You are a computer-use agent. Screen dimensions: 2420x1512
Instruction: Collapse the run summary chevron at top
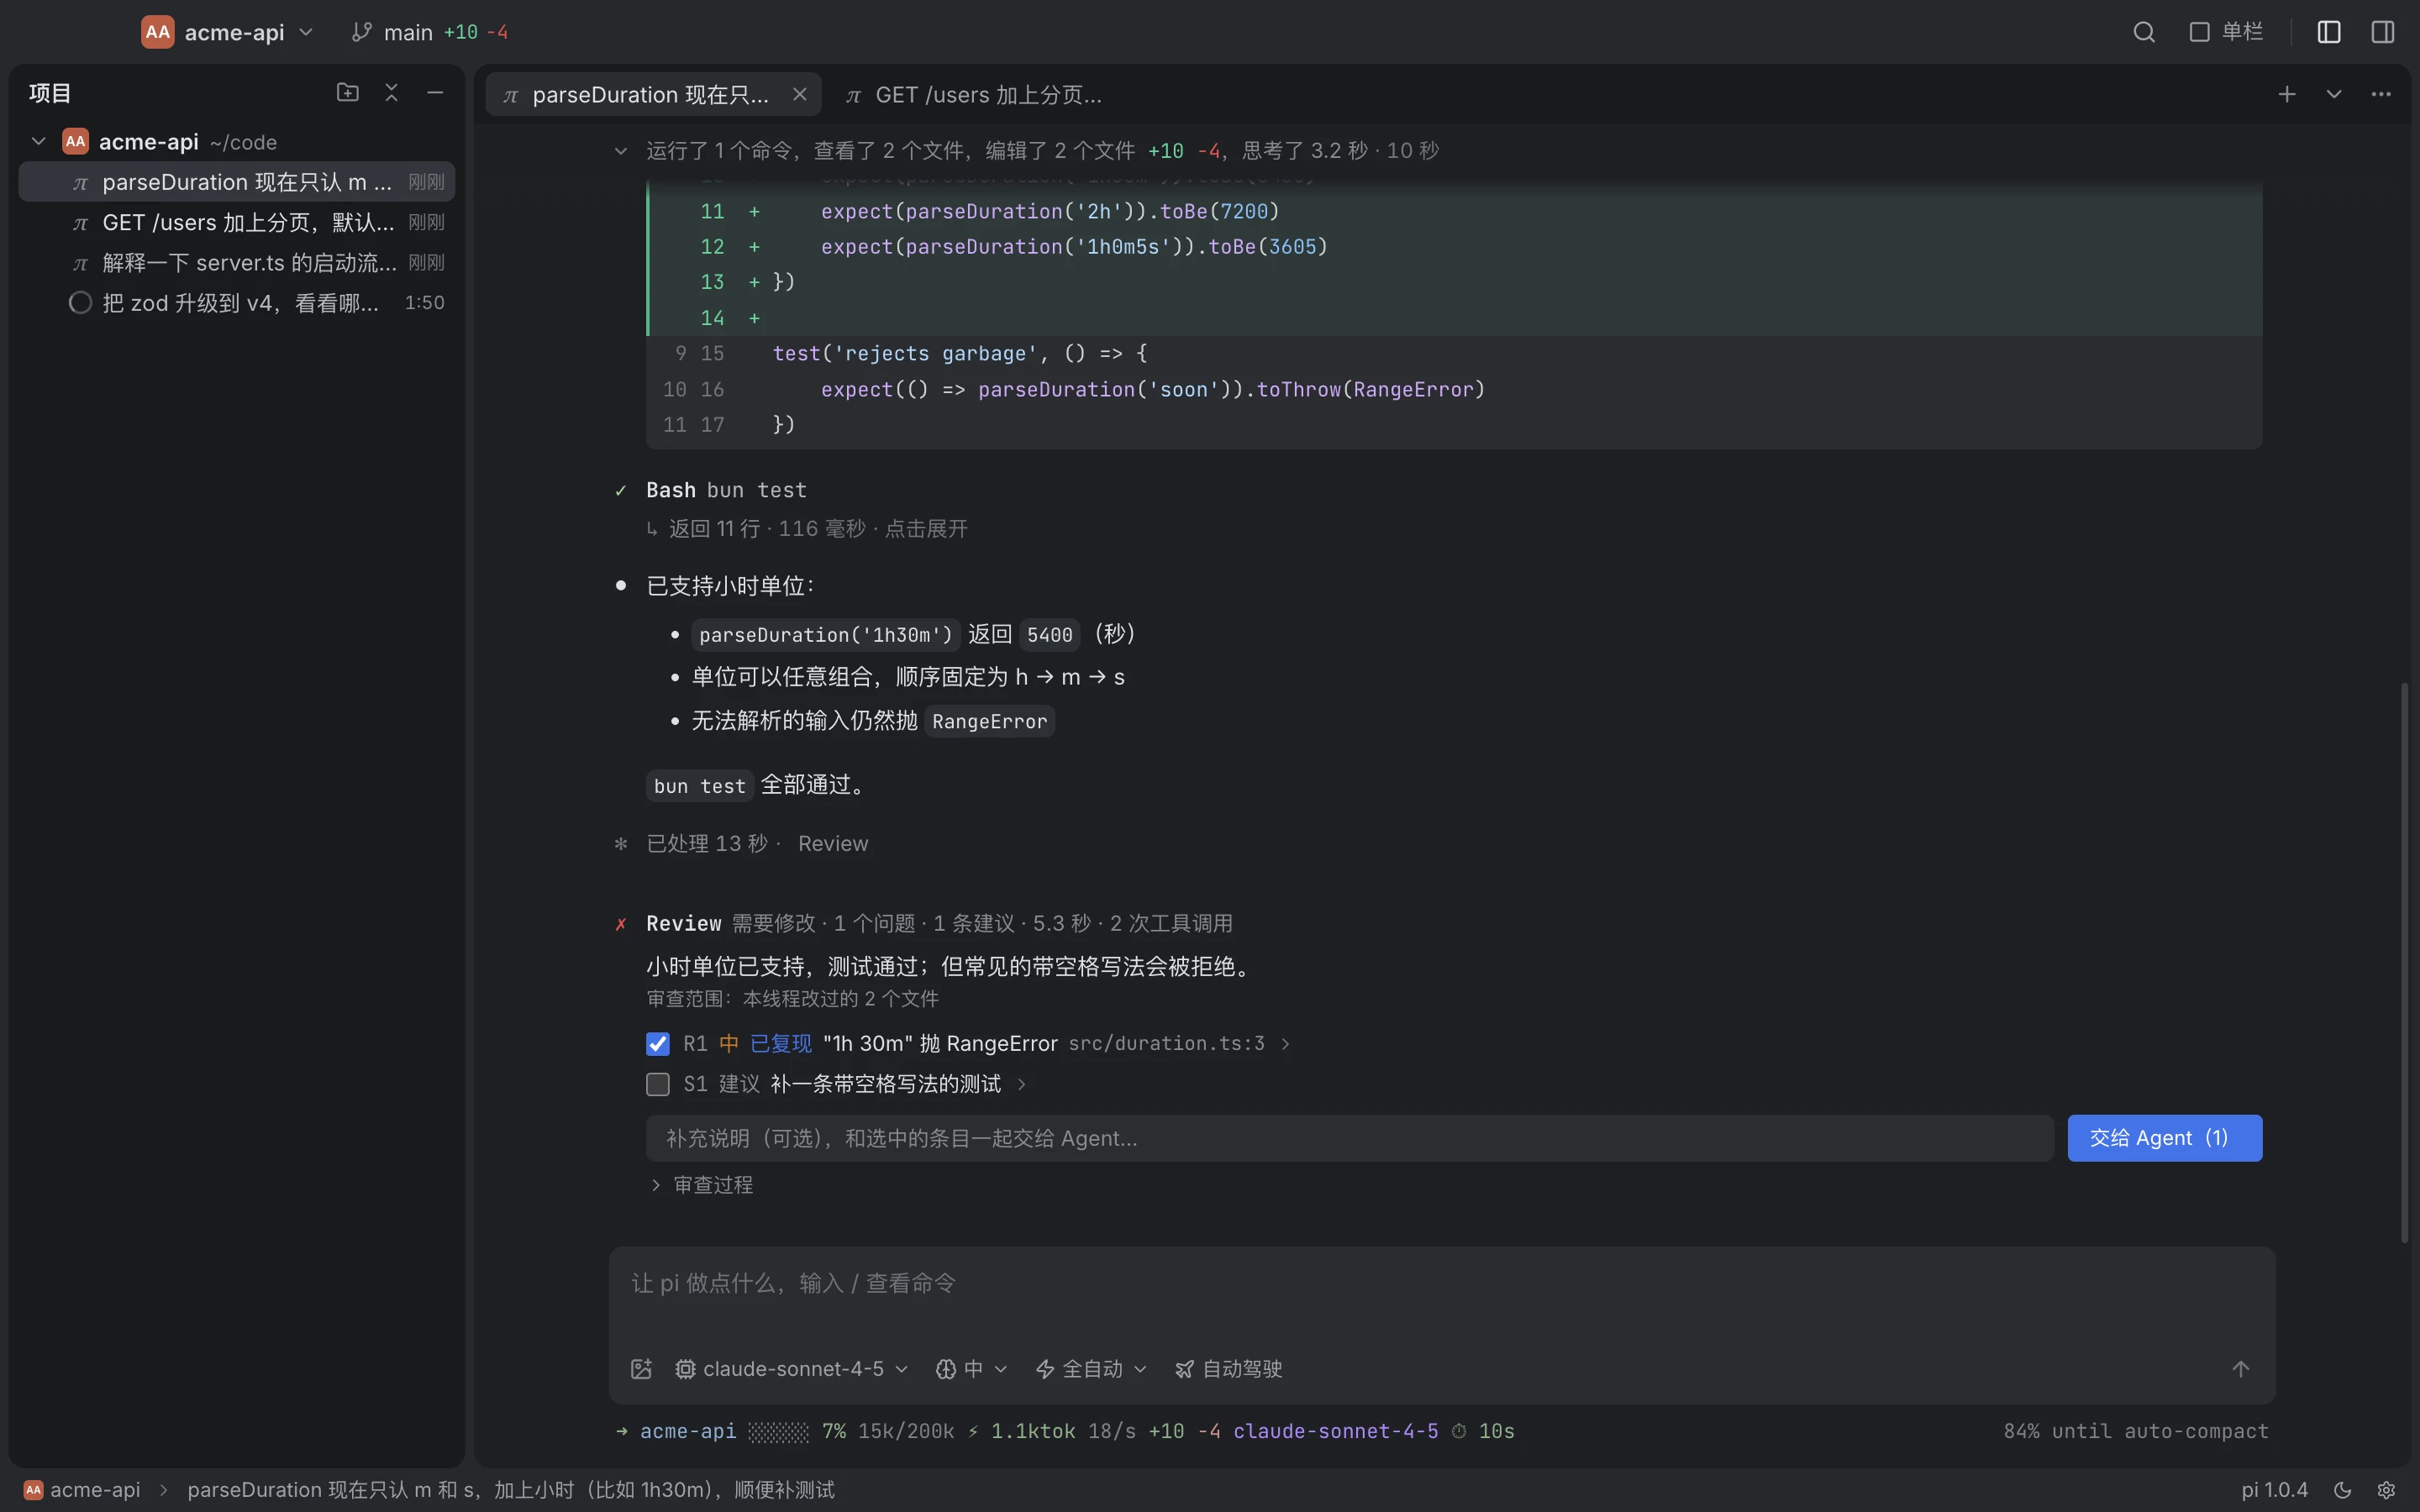click(620, 151)
